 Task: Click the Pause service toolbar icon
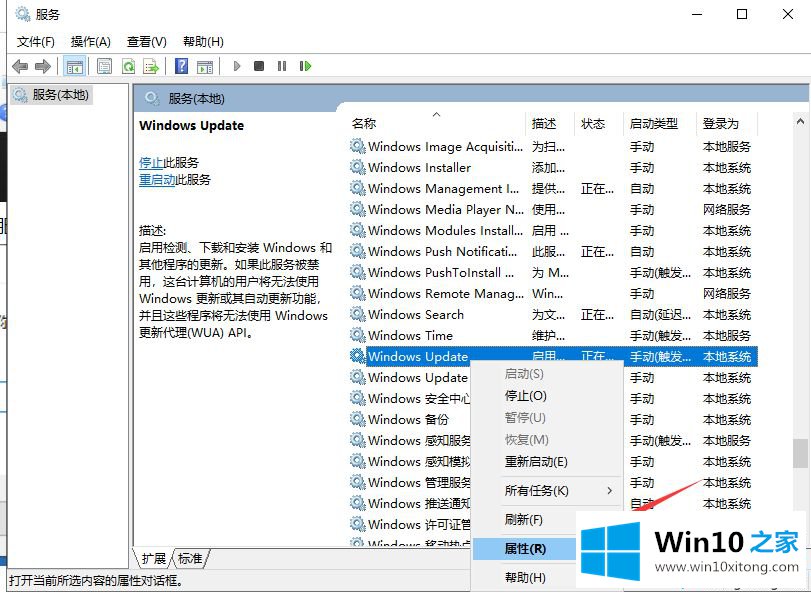(x=282, y=66)
